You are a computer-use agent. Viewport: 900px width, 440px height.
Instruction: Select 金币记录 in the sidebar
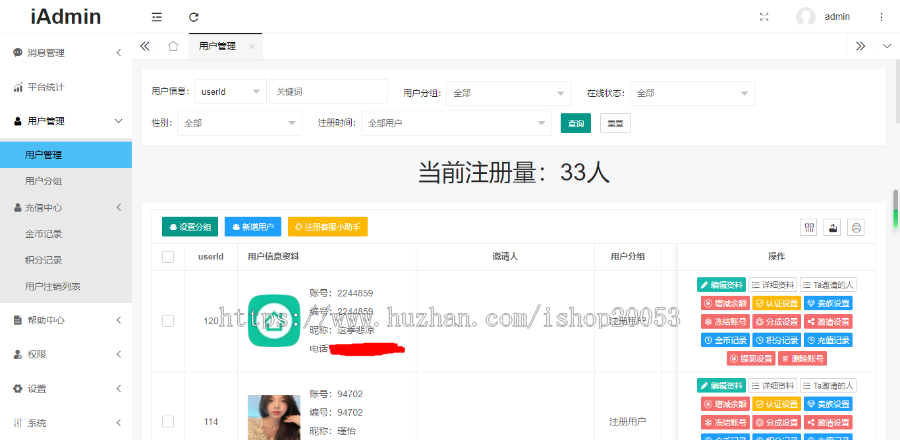pyautogui.click(x=66, y=234)
